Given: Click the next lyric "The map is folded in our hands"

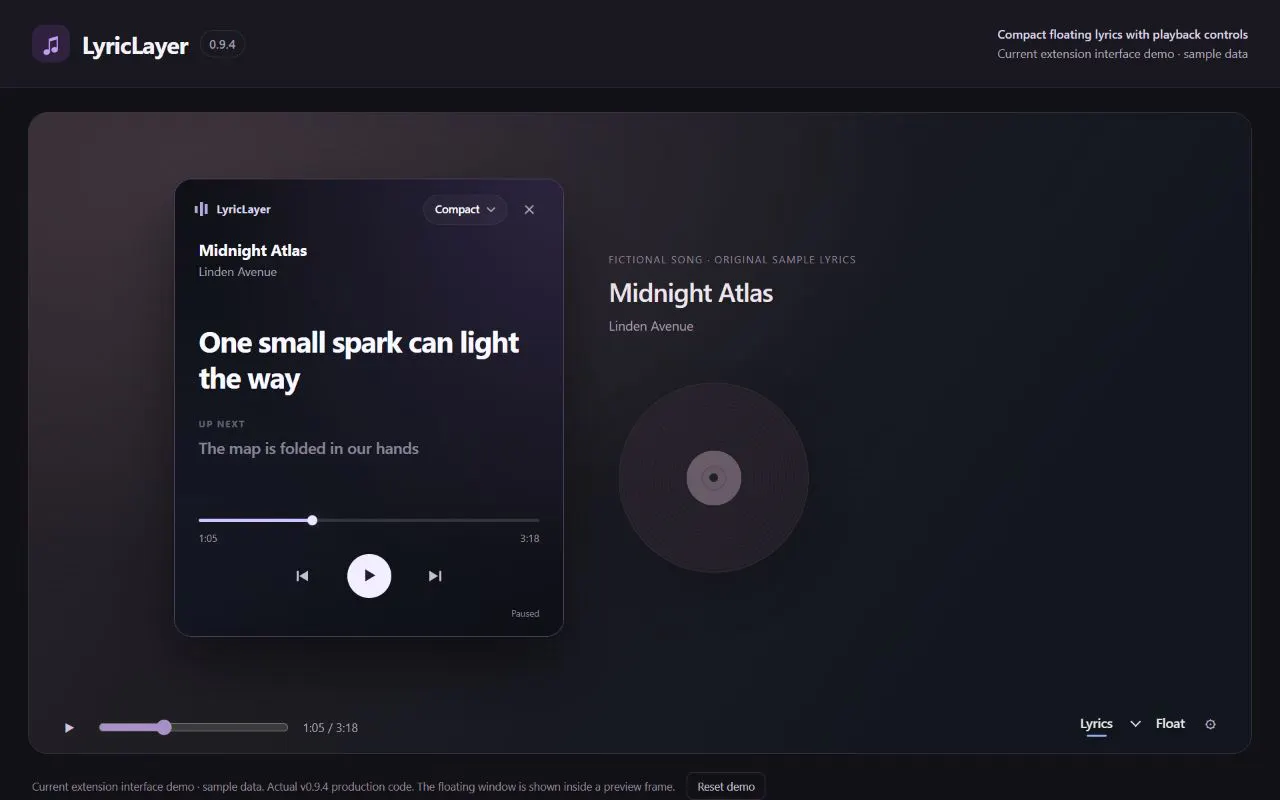Looking at the screenshot, I should pyautogui.click(x=309, y=448).
